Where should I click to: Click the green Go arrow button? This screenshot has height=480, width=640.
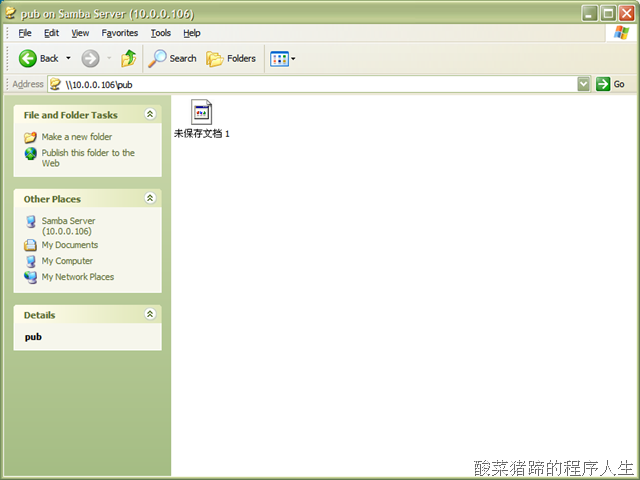click(x=603, y=84)
